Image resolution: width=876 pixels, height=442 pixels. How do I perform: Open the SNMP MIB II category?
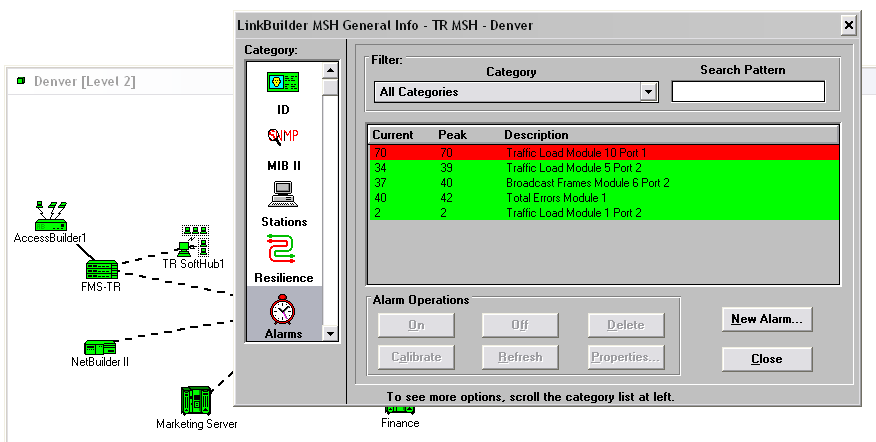(283, 136)
